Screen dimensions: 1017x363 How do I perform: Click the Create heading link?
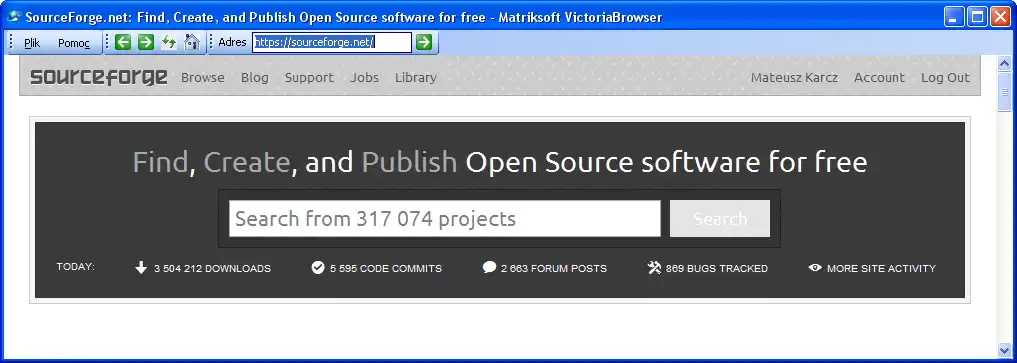pos(246,161)
